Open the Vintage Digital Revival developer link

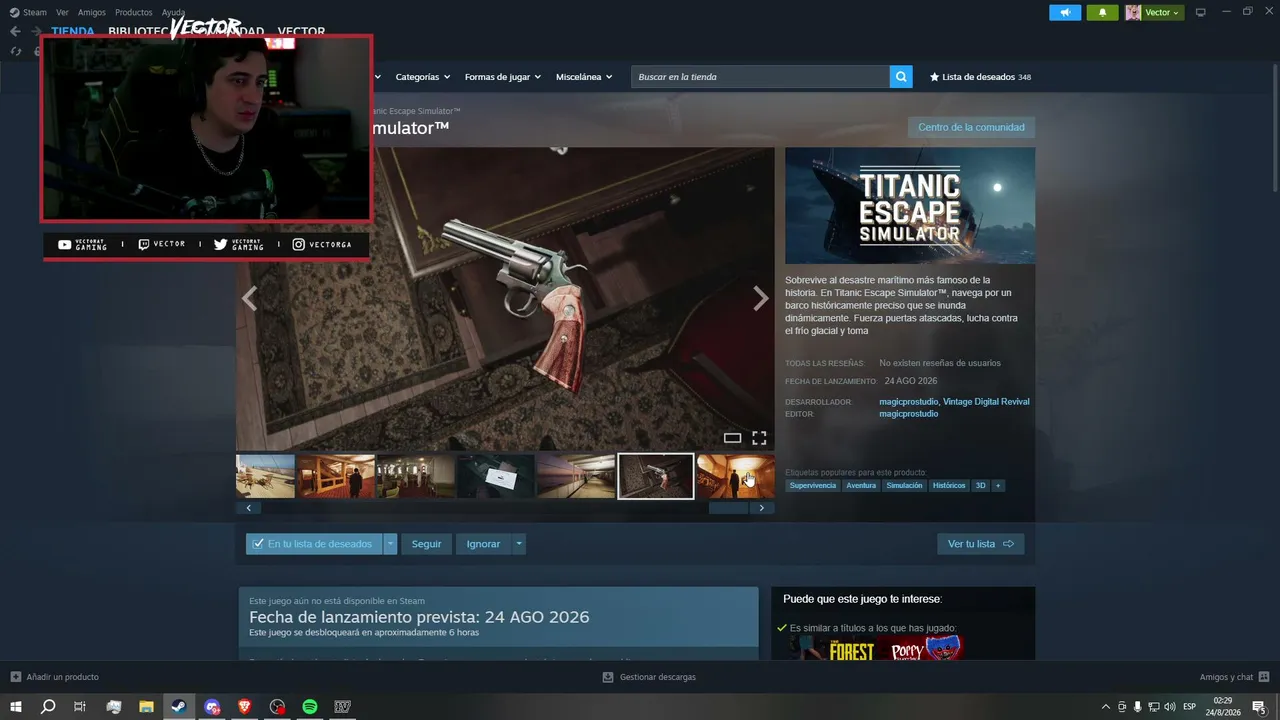point(986,402)
